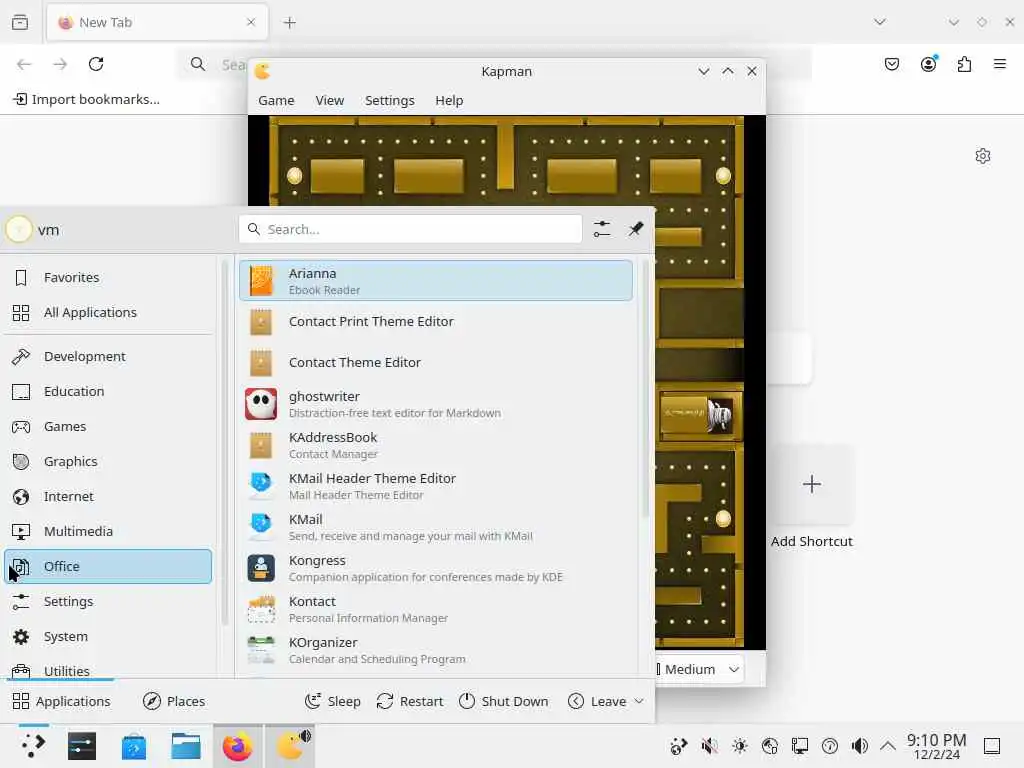1024x768 pixels.
Task: Click the configure sliders icon beside search
Action: (x=602, y=229)
